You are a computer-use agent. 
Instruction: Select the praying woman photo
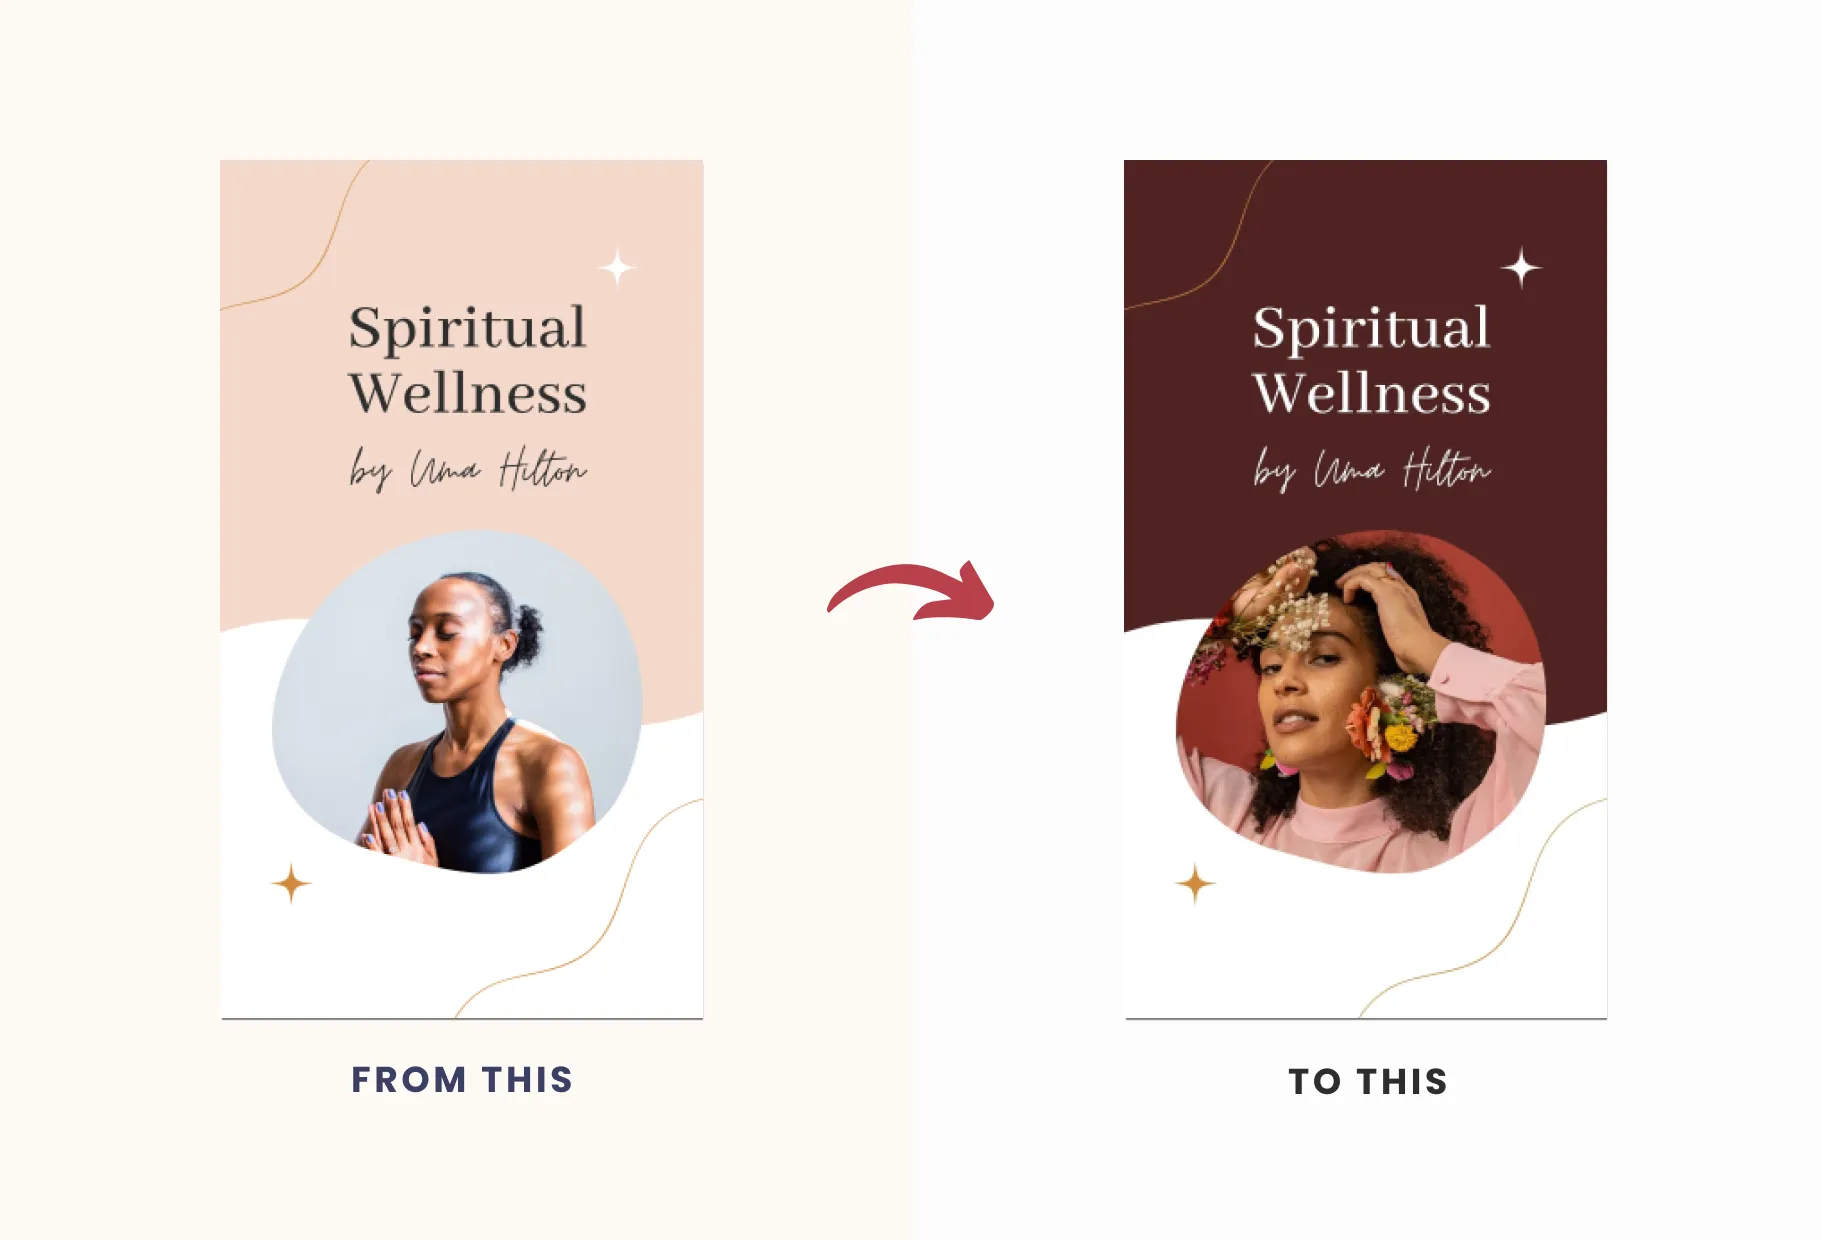click(457, 702)
